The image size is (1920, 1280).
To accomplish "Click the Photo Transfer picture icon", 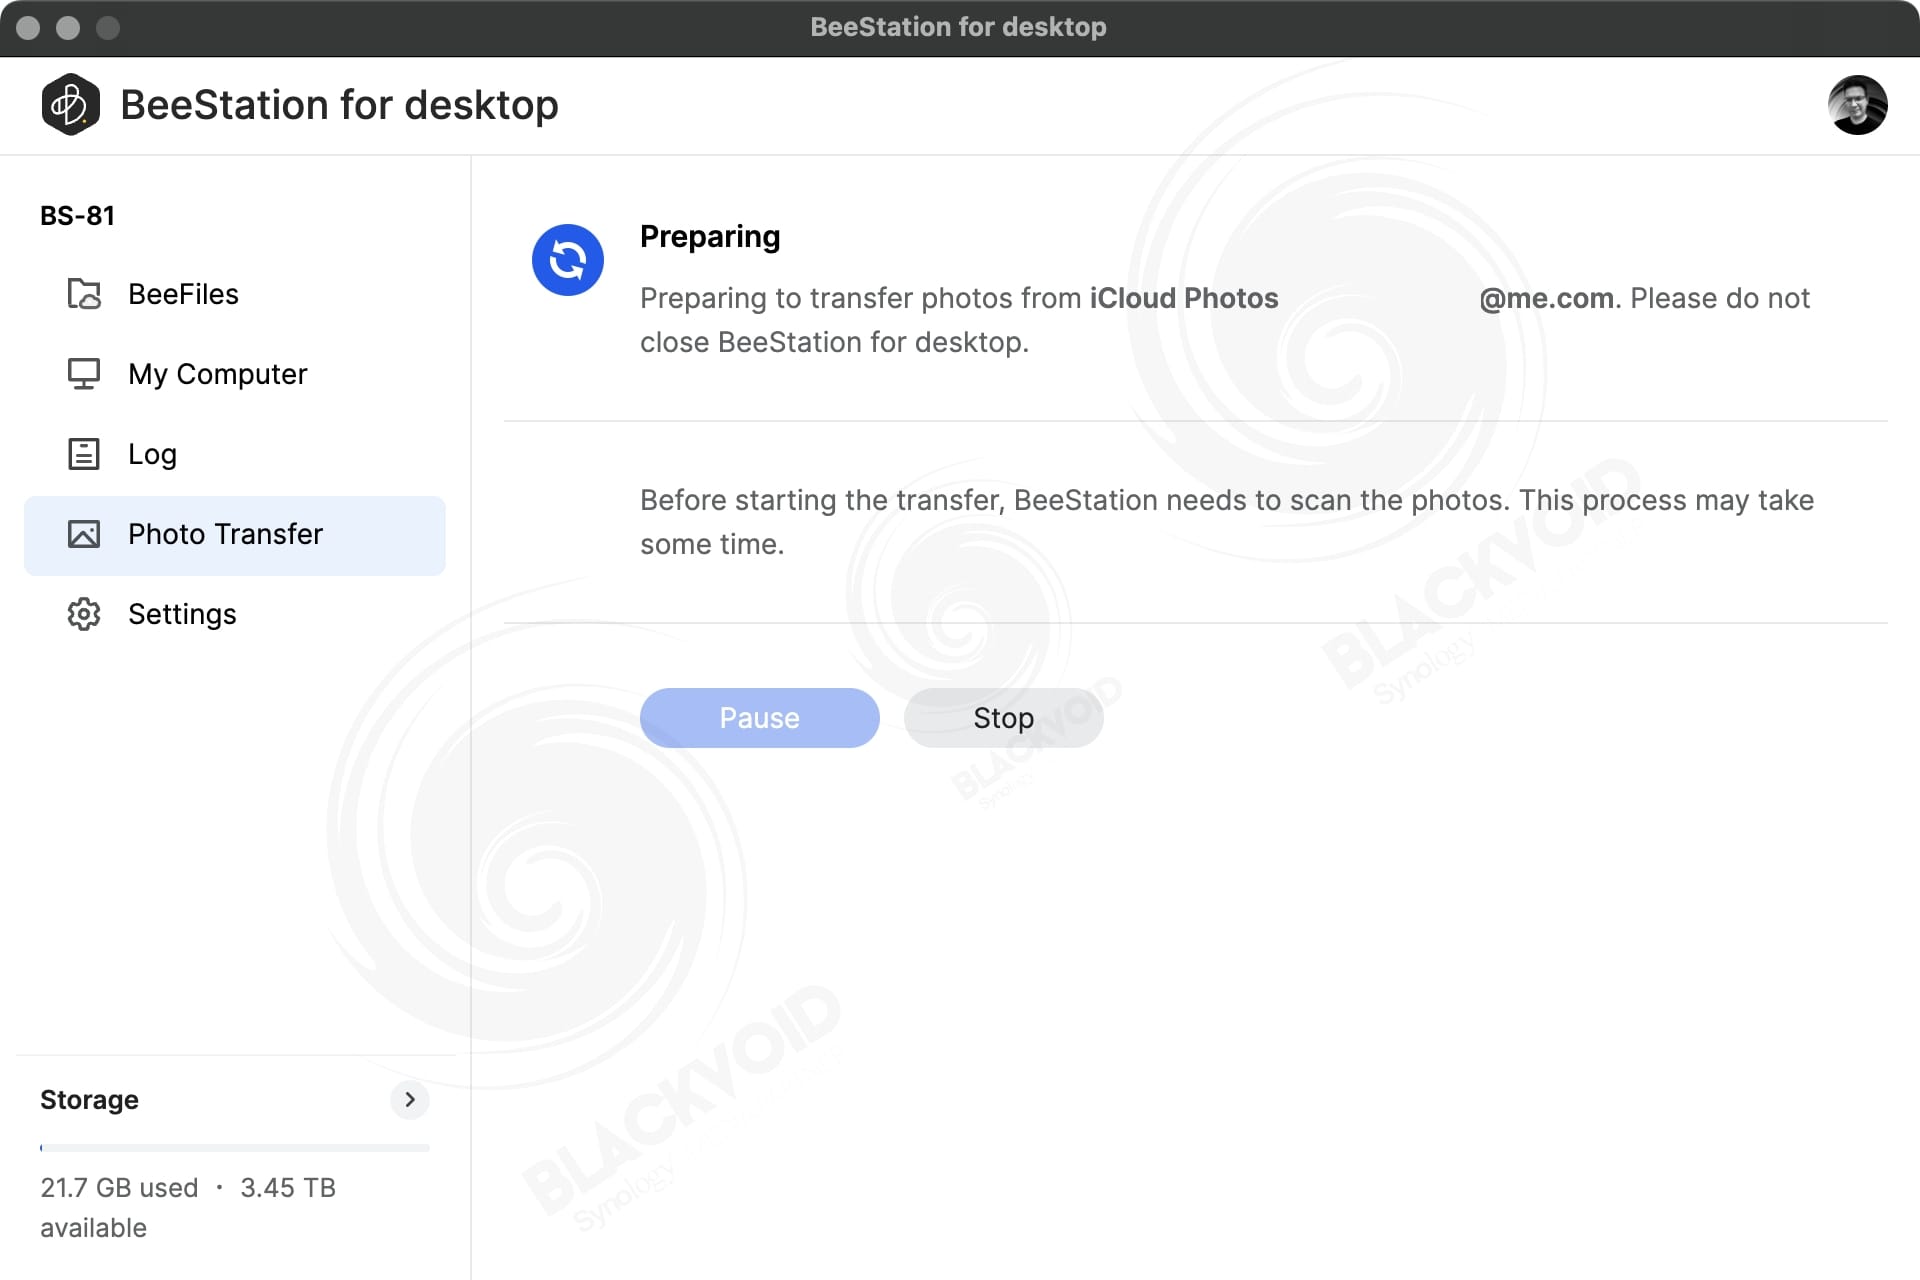I will tap(84, 534).
